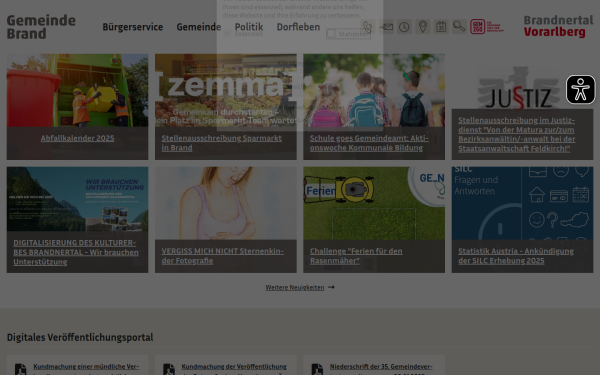
Task: Open the accessibility widget button
Action: pyautogui.click(x=580, y=90)
